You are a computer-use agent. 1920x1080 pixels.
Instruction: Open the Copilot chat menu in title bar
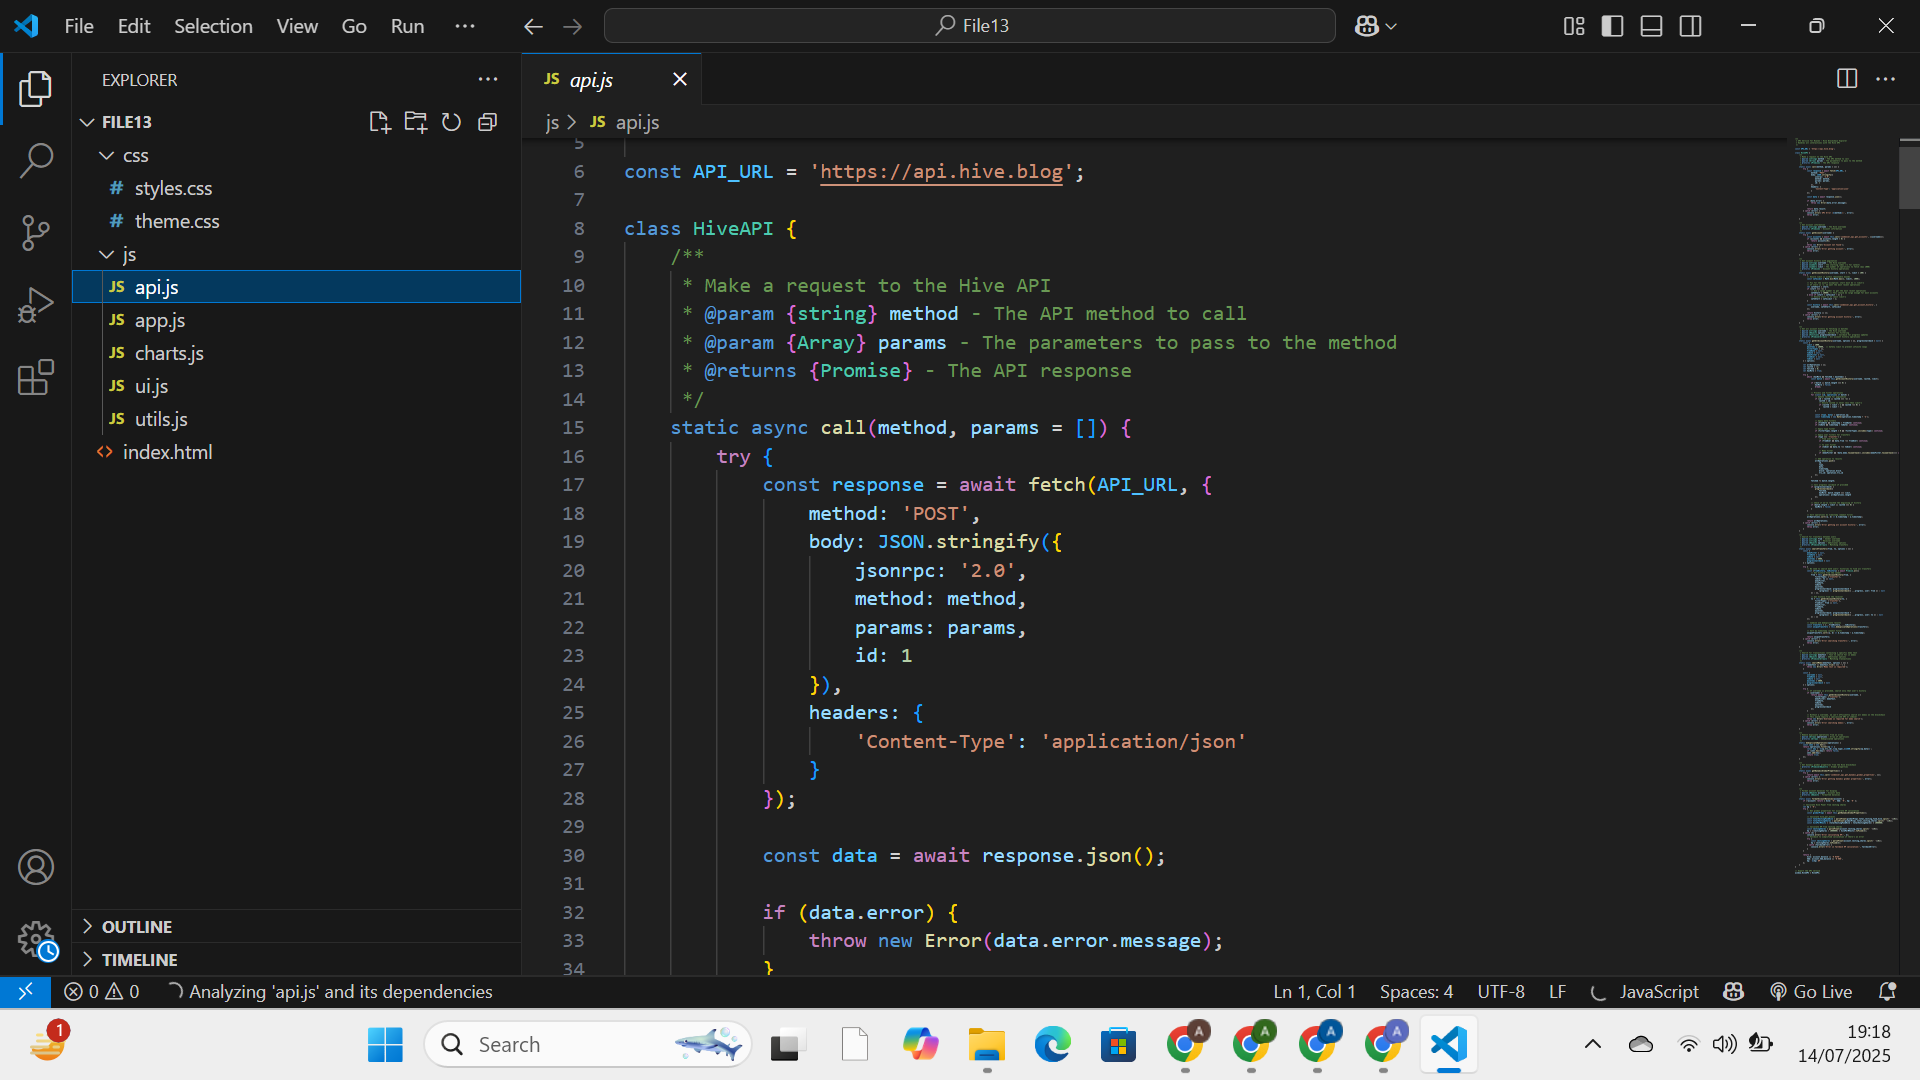tap(1375, 26)
